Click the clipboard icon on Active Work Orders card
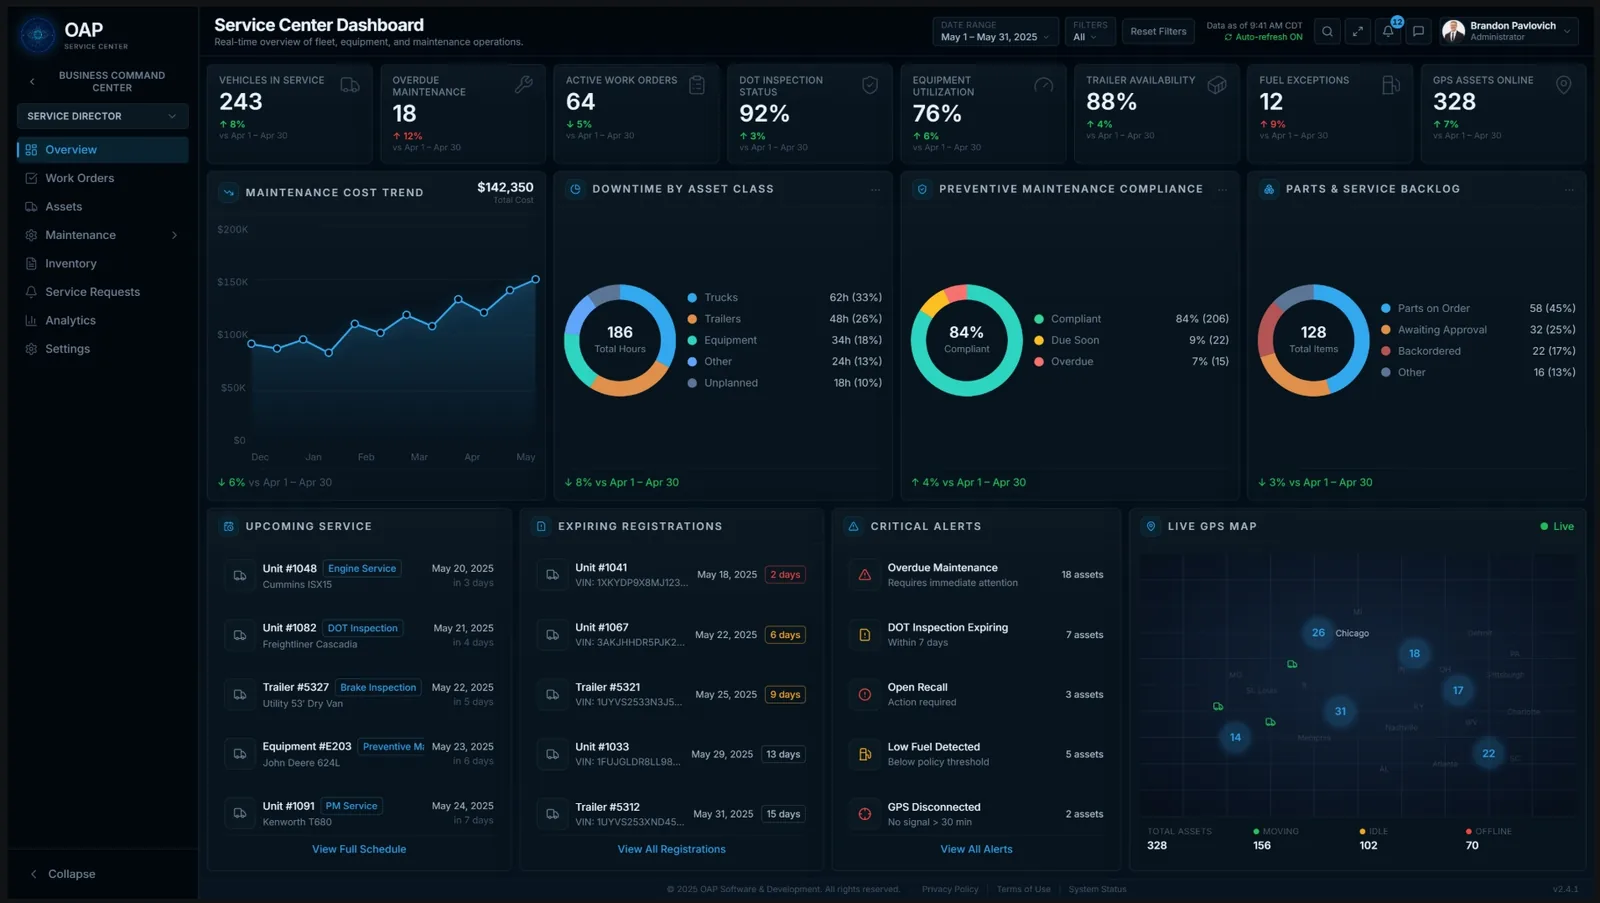This screenshot has height=903, width=1600. pyautogui.click(x=697, y=85)
